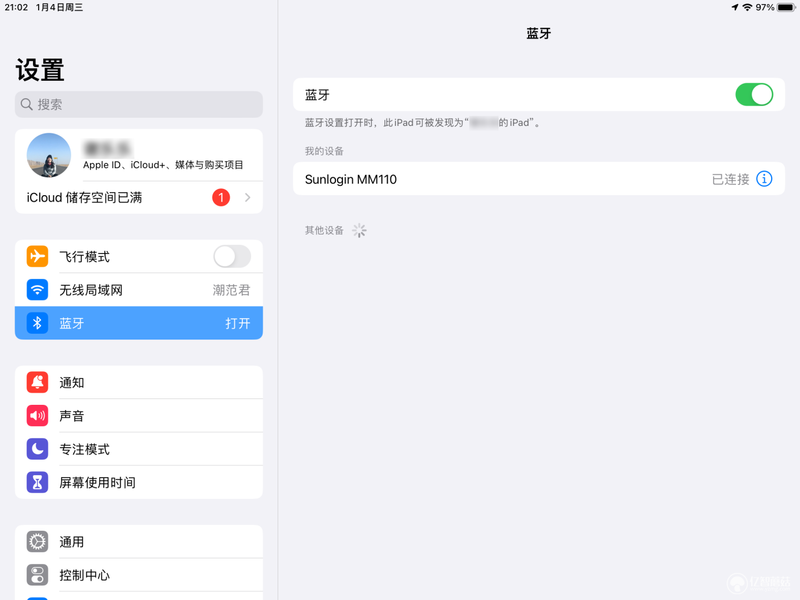This screenshot has height=600, width=800.
Task: Open 屏幕使用时间 settings
Action: point(139,482)
